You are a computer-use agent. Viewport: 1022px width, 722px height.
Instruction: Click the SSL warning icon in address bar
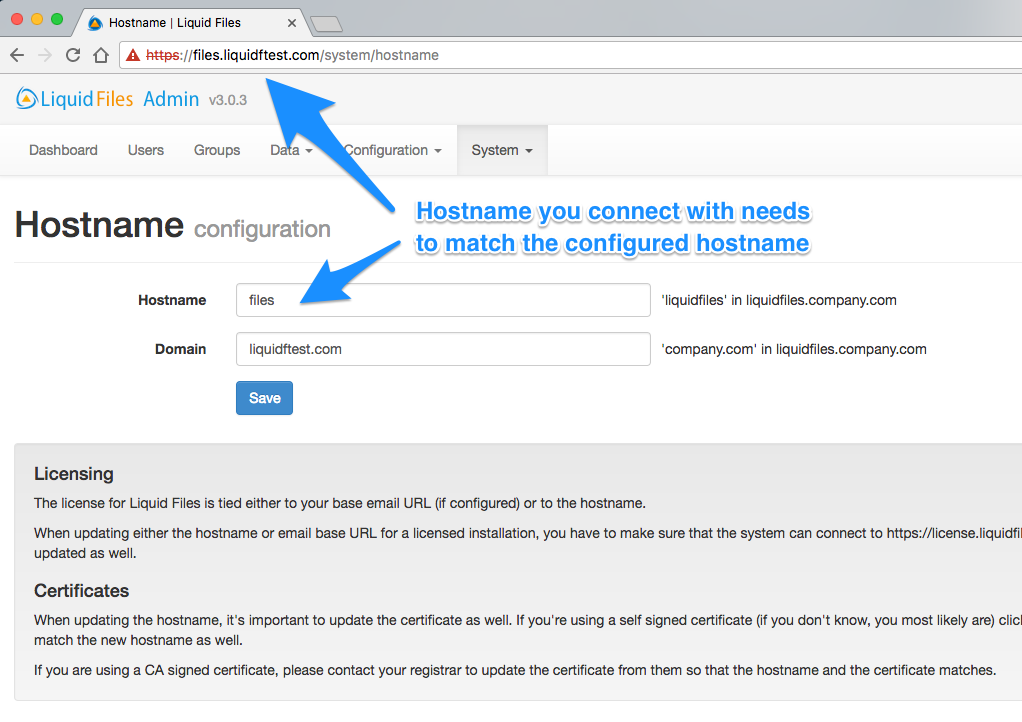point(131,55)
